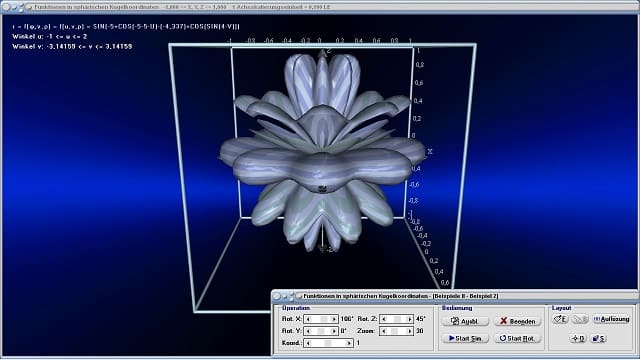
Task: Click the Beenden button
Action: [x=518, y=321]
